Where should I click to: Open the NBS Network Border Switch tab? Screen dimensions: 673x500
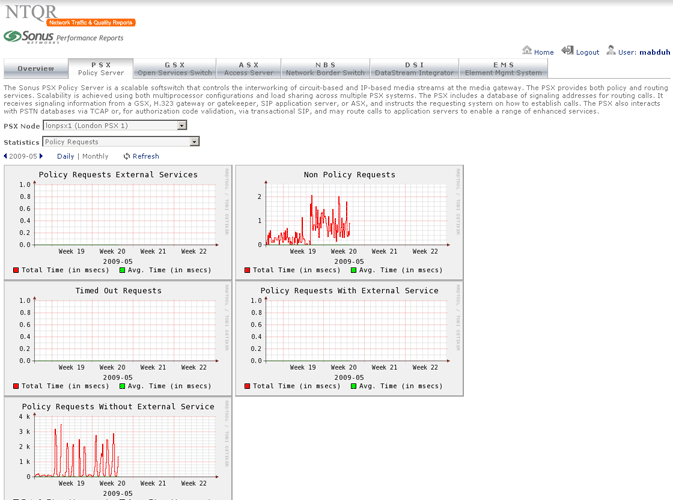(325, 69)
